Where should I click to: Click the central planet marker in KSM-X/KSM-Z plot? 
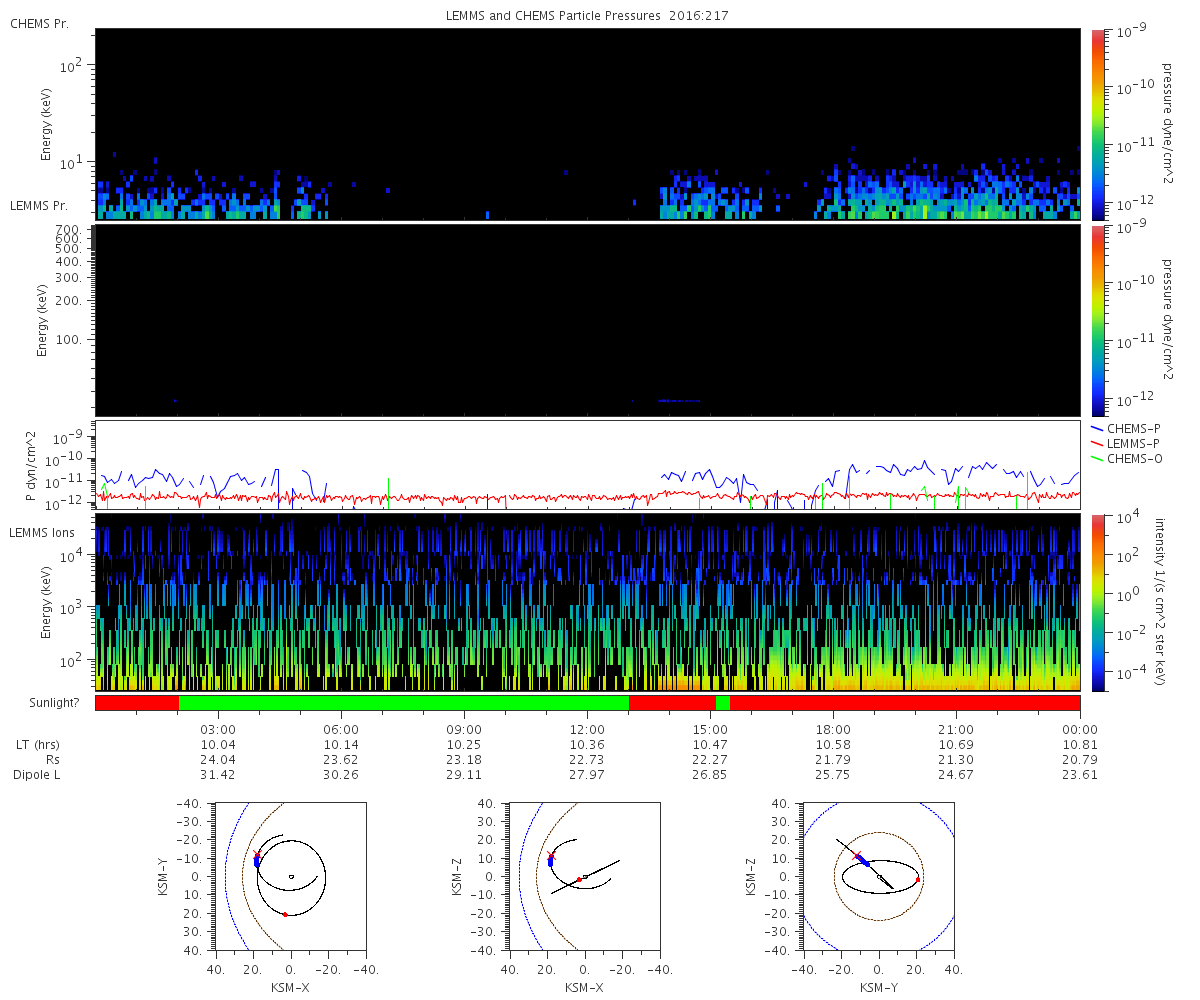585,877
